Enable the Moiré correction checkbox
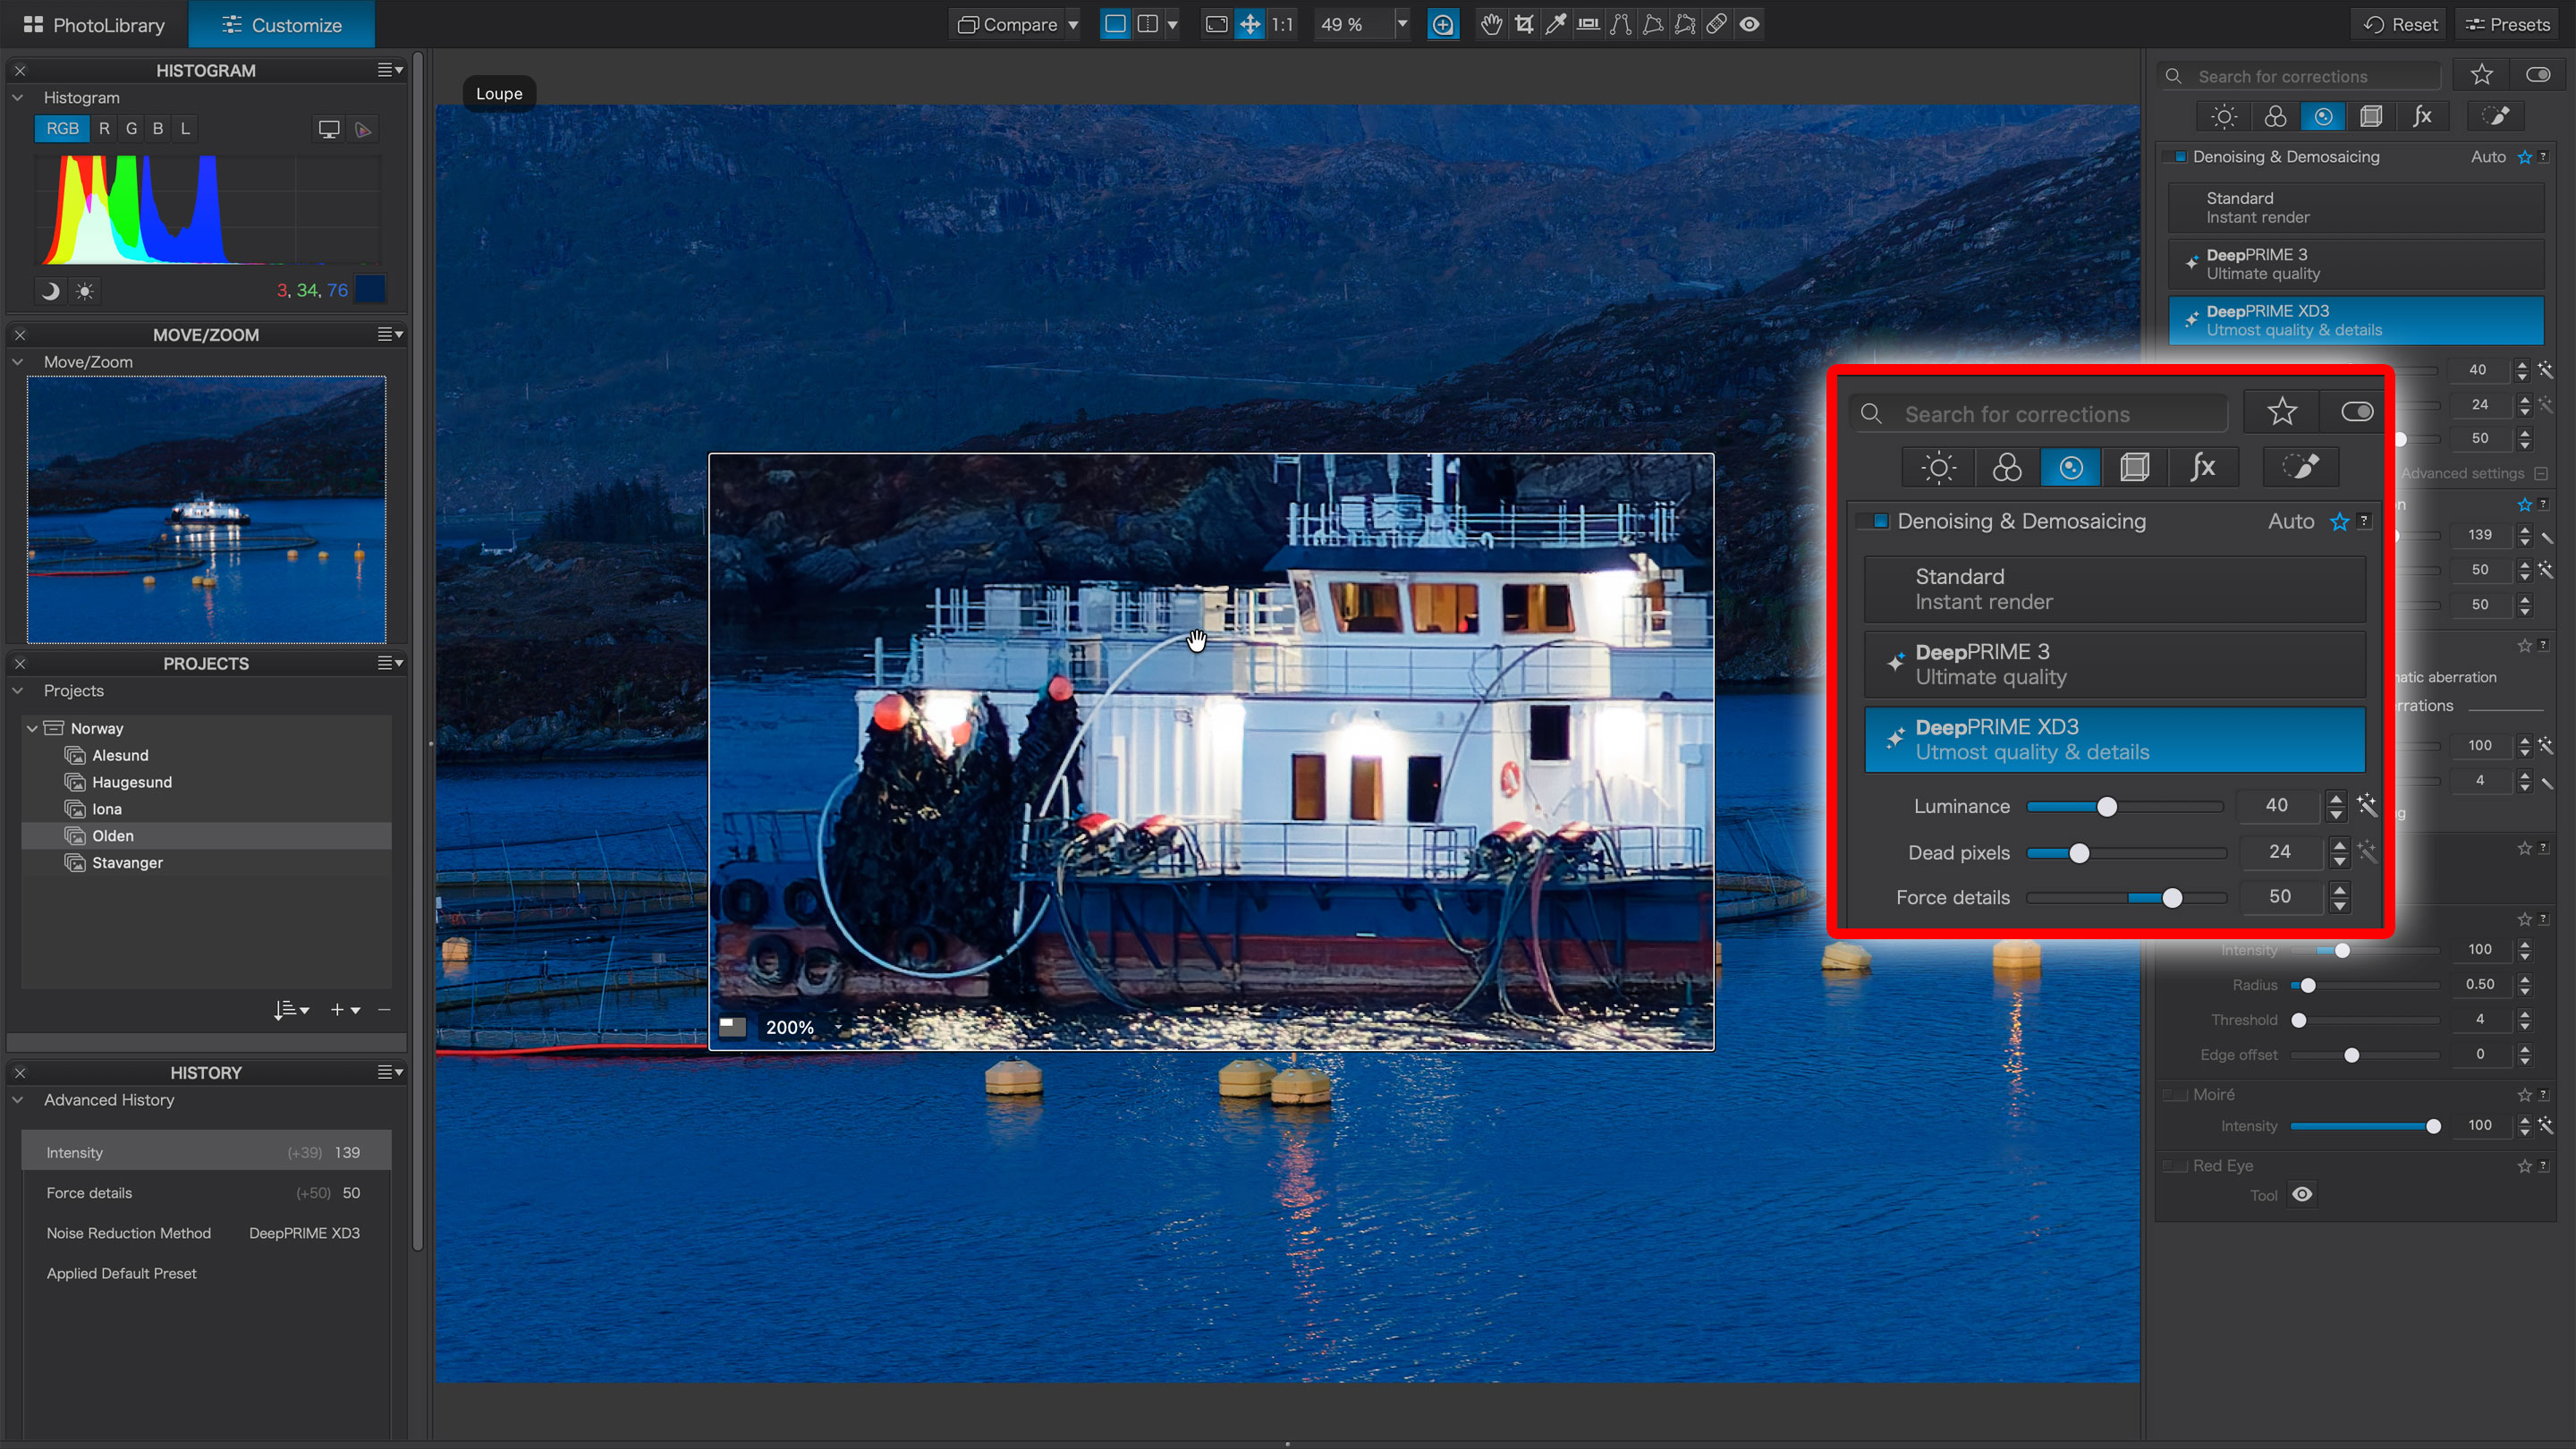Viewport: 2576px width, 1449px height. tap(2175, 1095)
